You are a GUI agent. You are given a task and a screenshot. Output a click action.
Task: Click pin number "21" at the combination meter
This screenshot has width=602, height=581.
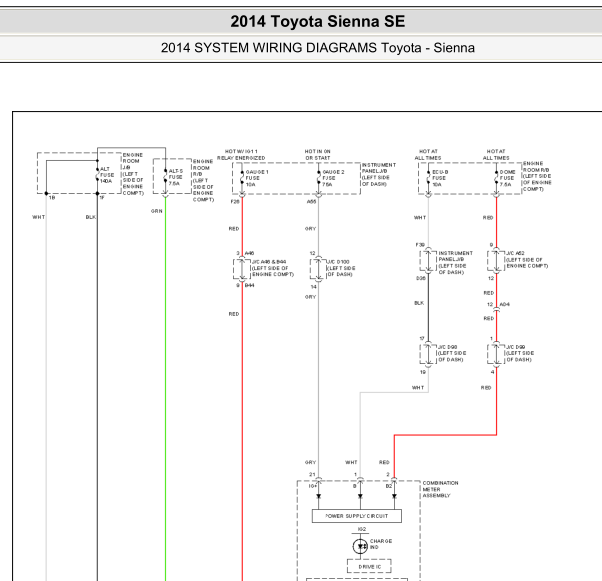(312, 475)
